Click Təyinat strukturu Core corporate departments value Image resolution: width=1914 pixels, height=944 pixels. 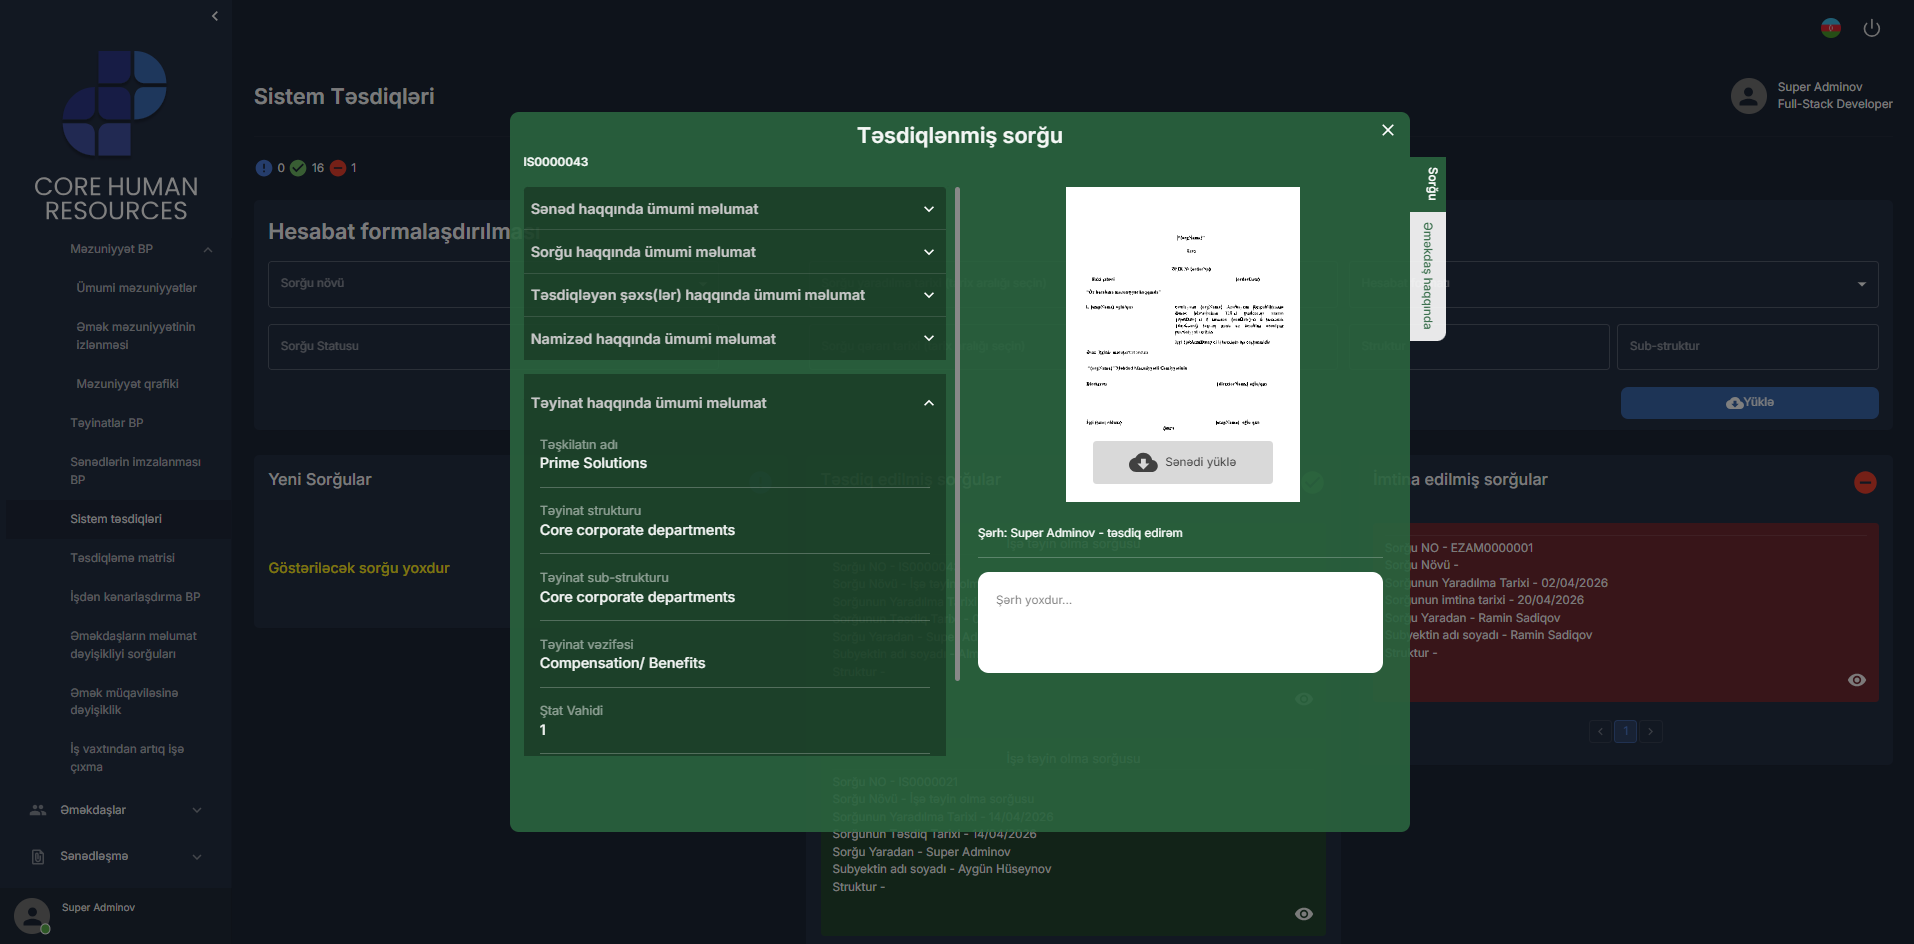637,530
